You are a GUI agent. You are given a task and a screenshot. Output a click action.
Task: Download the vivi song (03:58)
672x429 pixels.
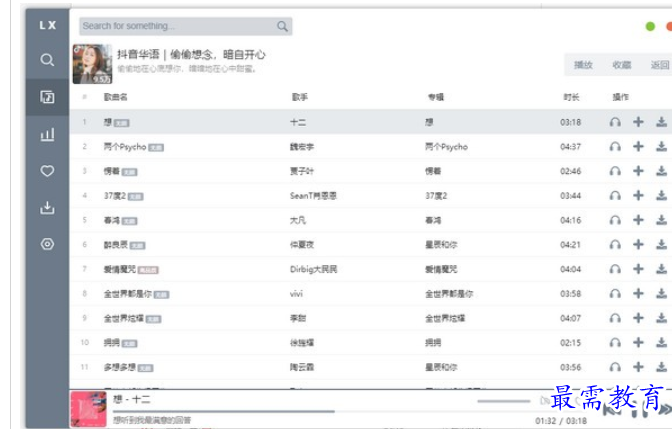tap(661, 293)
